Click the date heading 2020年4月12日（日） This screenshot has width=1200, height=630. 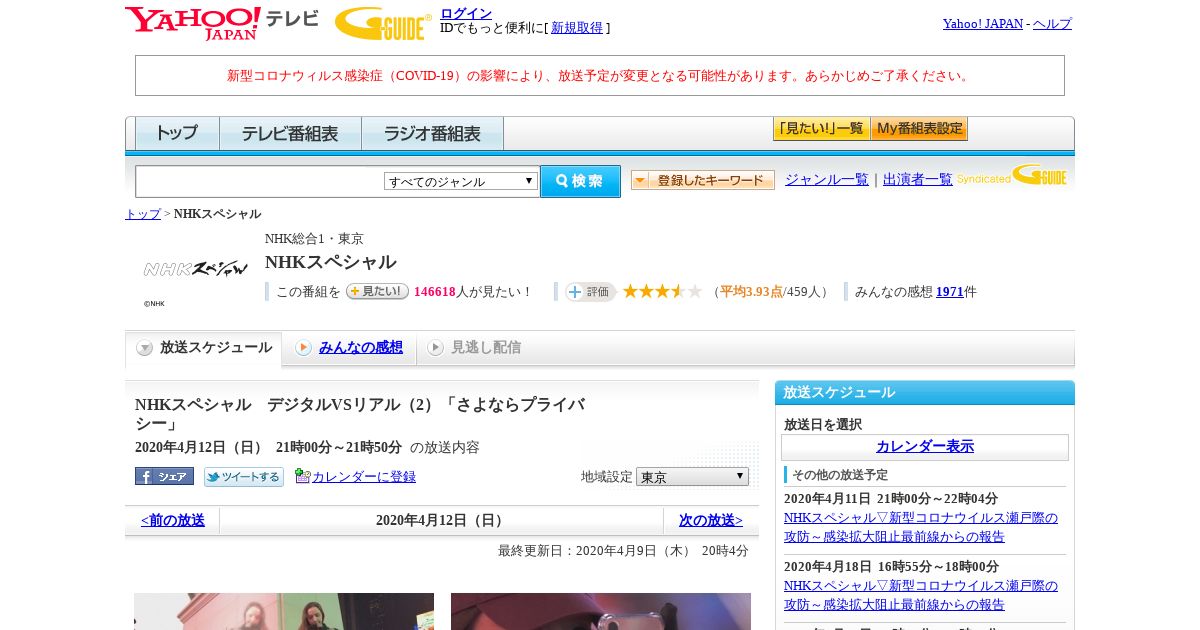click(442, 520)
